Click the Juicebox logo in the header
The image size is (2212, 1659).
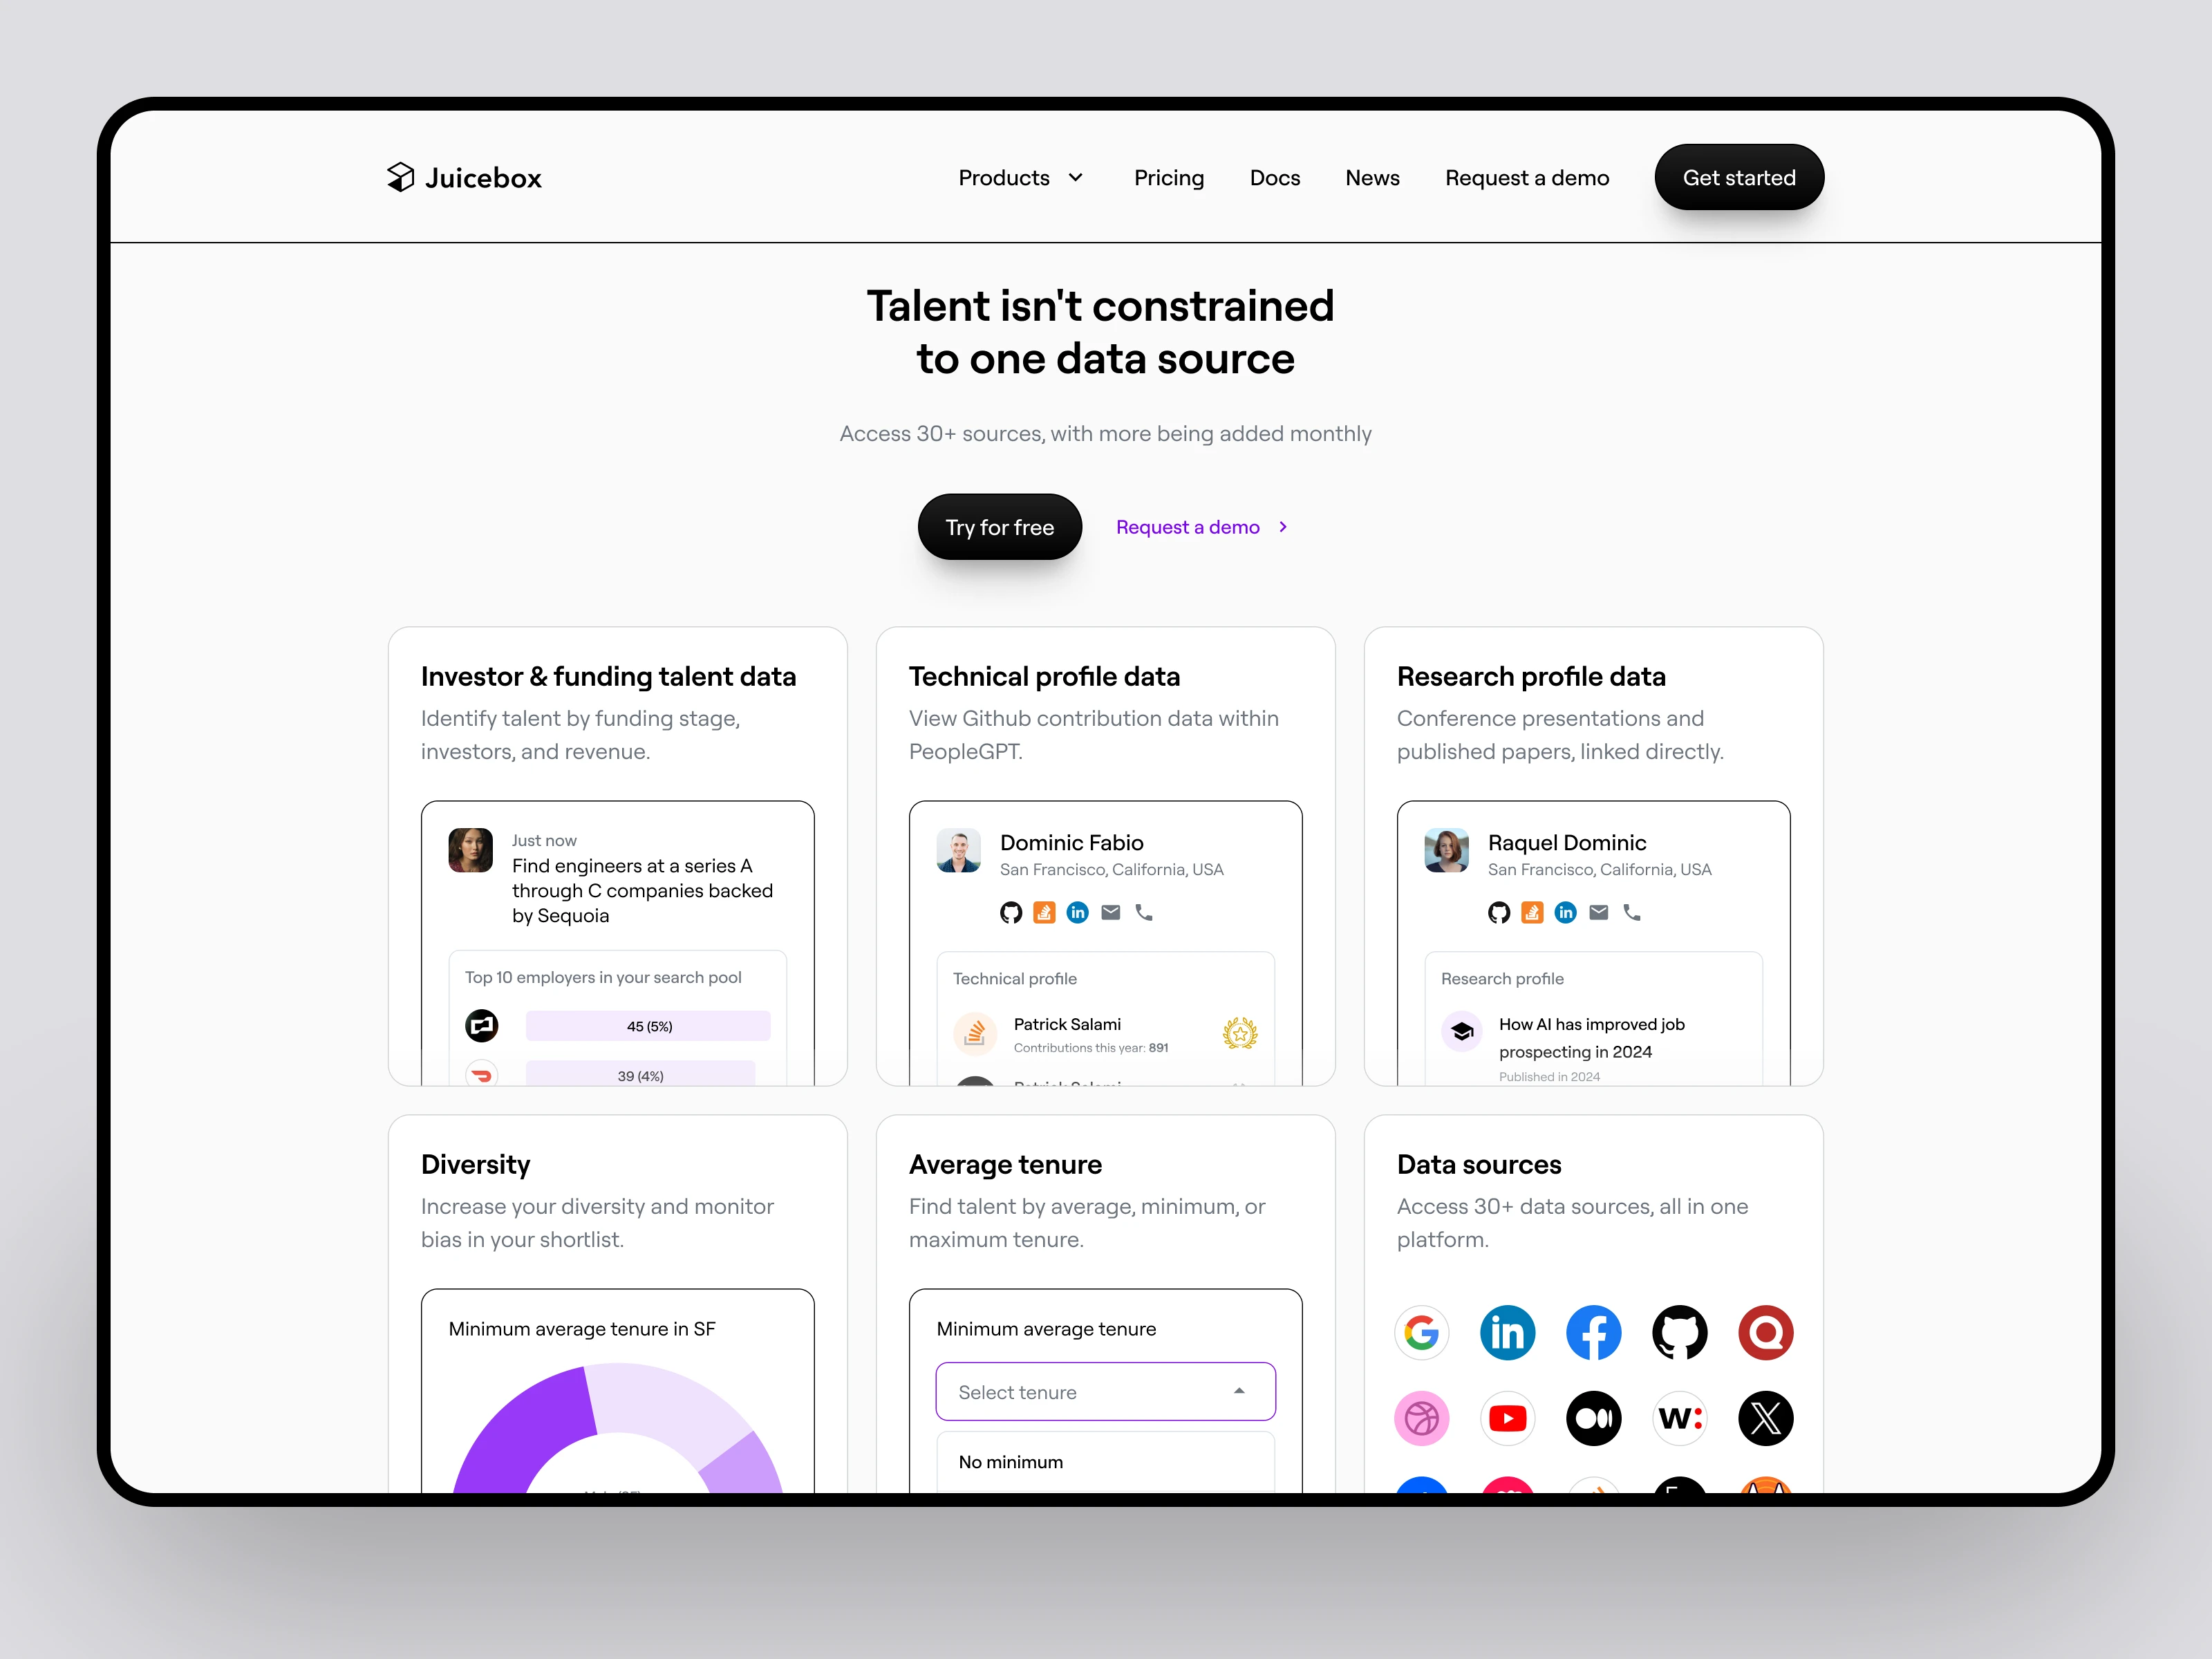click(462, 178)
